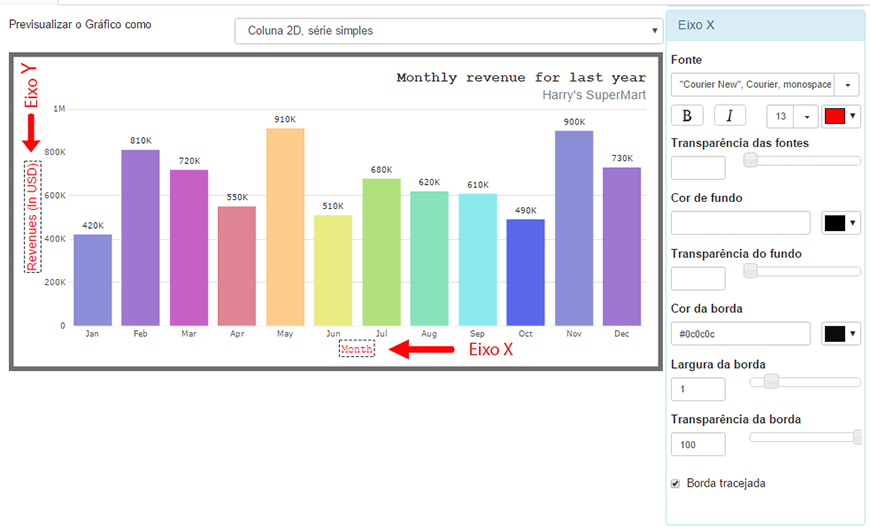This screenshot has width=870, height=527.
Task: Click the Transparência das fontes slider handle
Action: tap(750, 160)
